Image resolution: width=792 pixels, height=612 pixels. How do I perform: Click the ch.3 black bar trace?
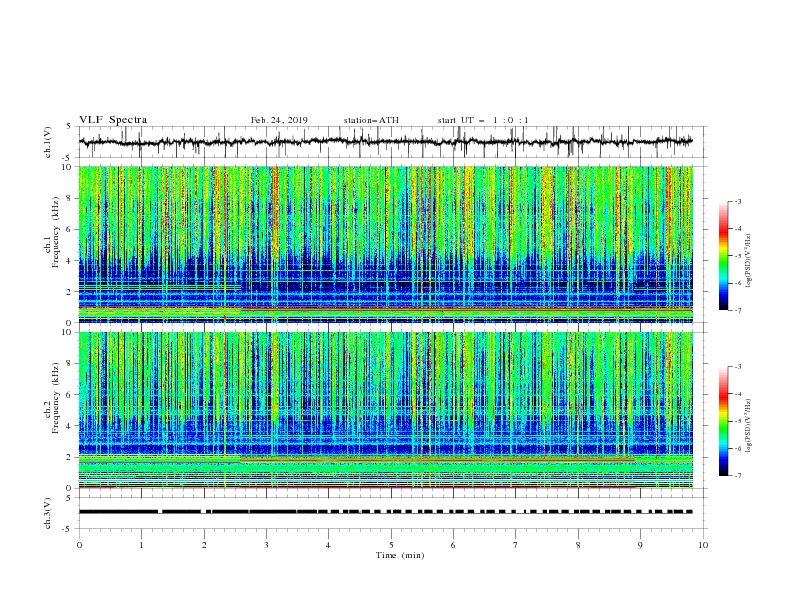click(x=386, y=512)
